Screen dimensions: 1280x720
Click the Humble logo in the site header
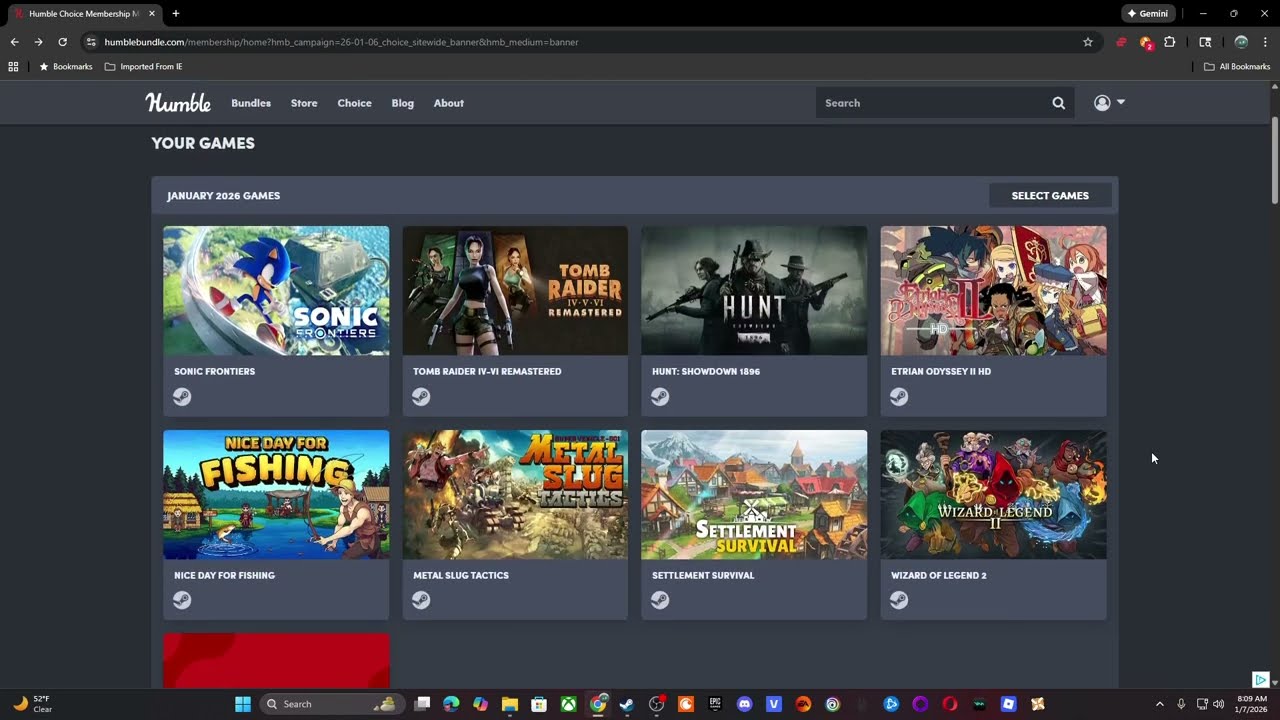tap(178, 103)
